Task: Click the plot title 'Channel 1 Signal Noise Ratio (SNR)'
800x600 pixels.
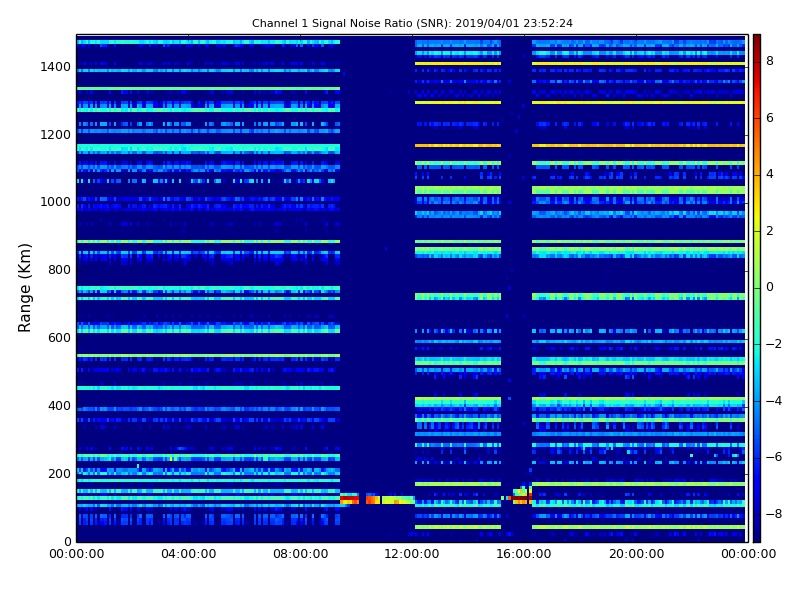Action: click(x=351, y=23)
